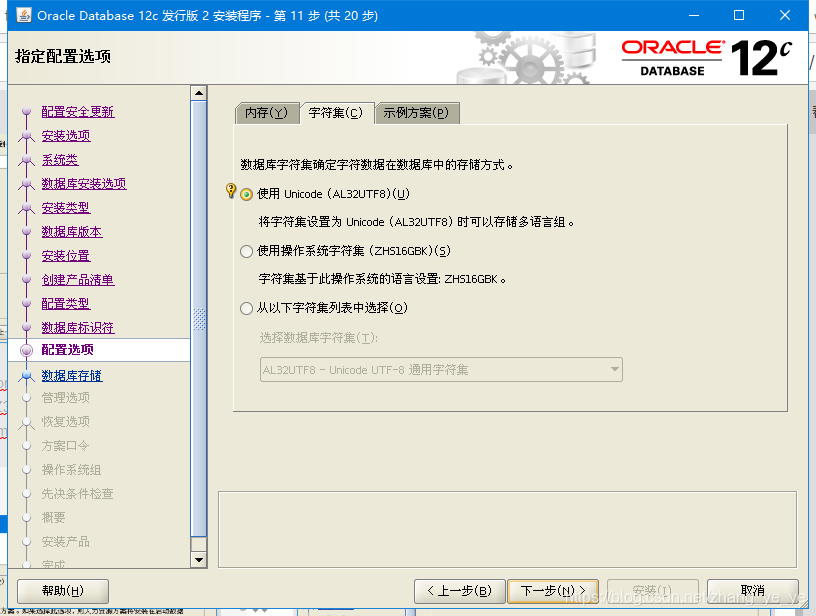This screenshot has height=616, width=816.
Task: Go to the 配置安全更新 step
Action: tap(78, 112)
